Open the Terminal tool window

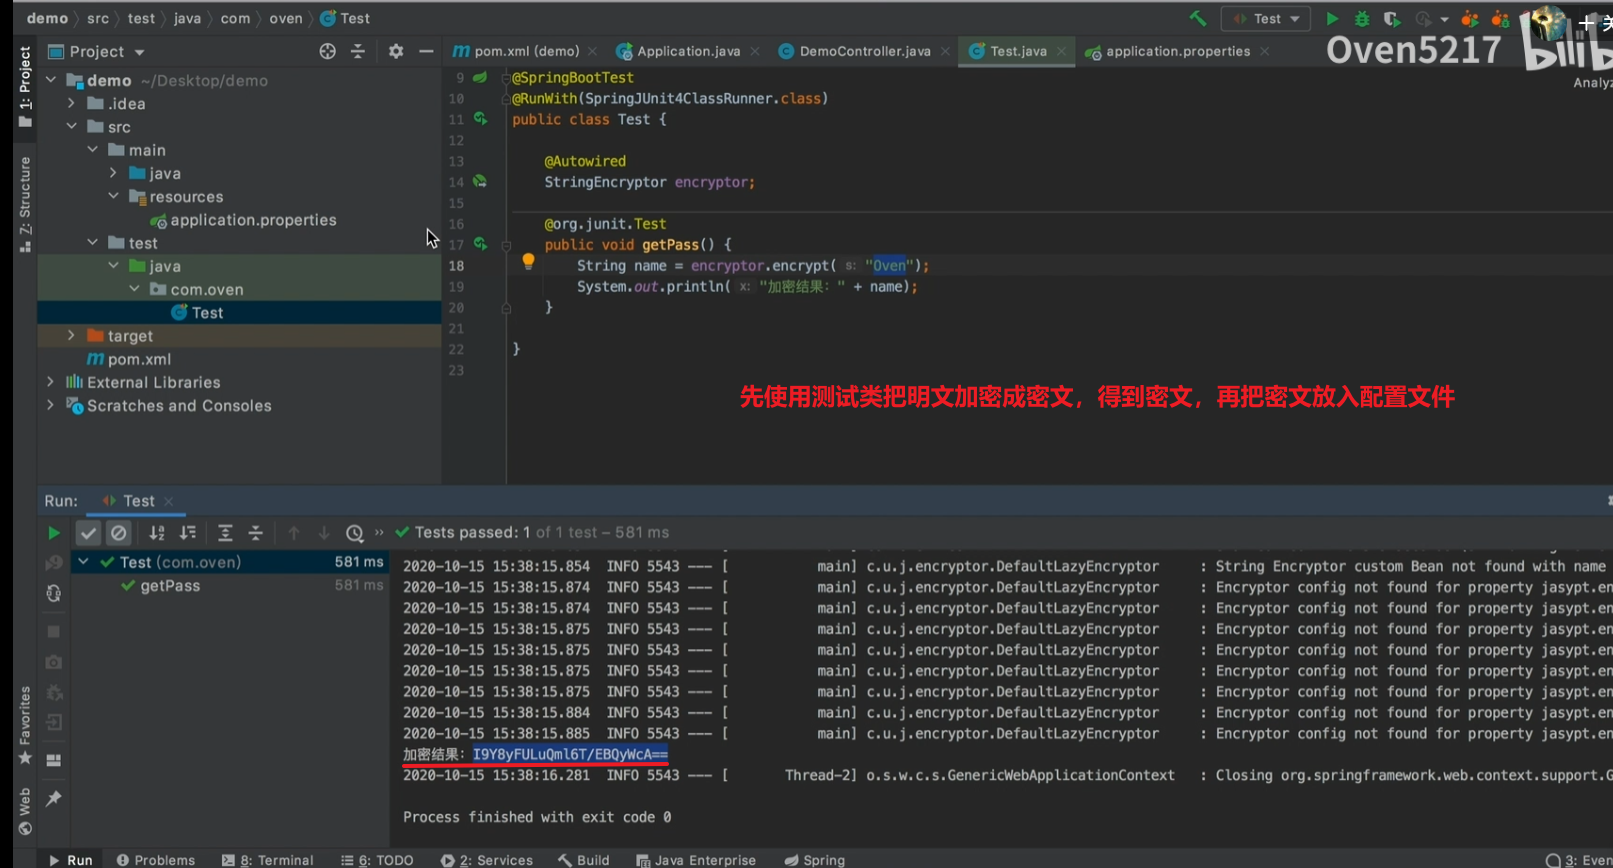[x=268, y=860]
